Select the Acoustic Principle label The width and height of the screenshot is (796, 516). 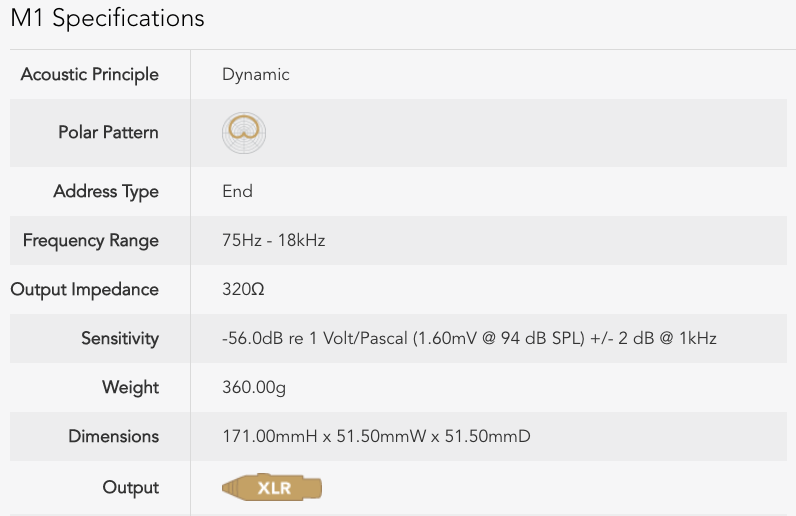(89, 75)
